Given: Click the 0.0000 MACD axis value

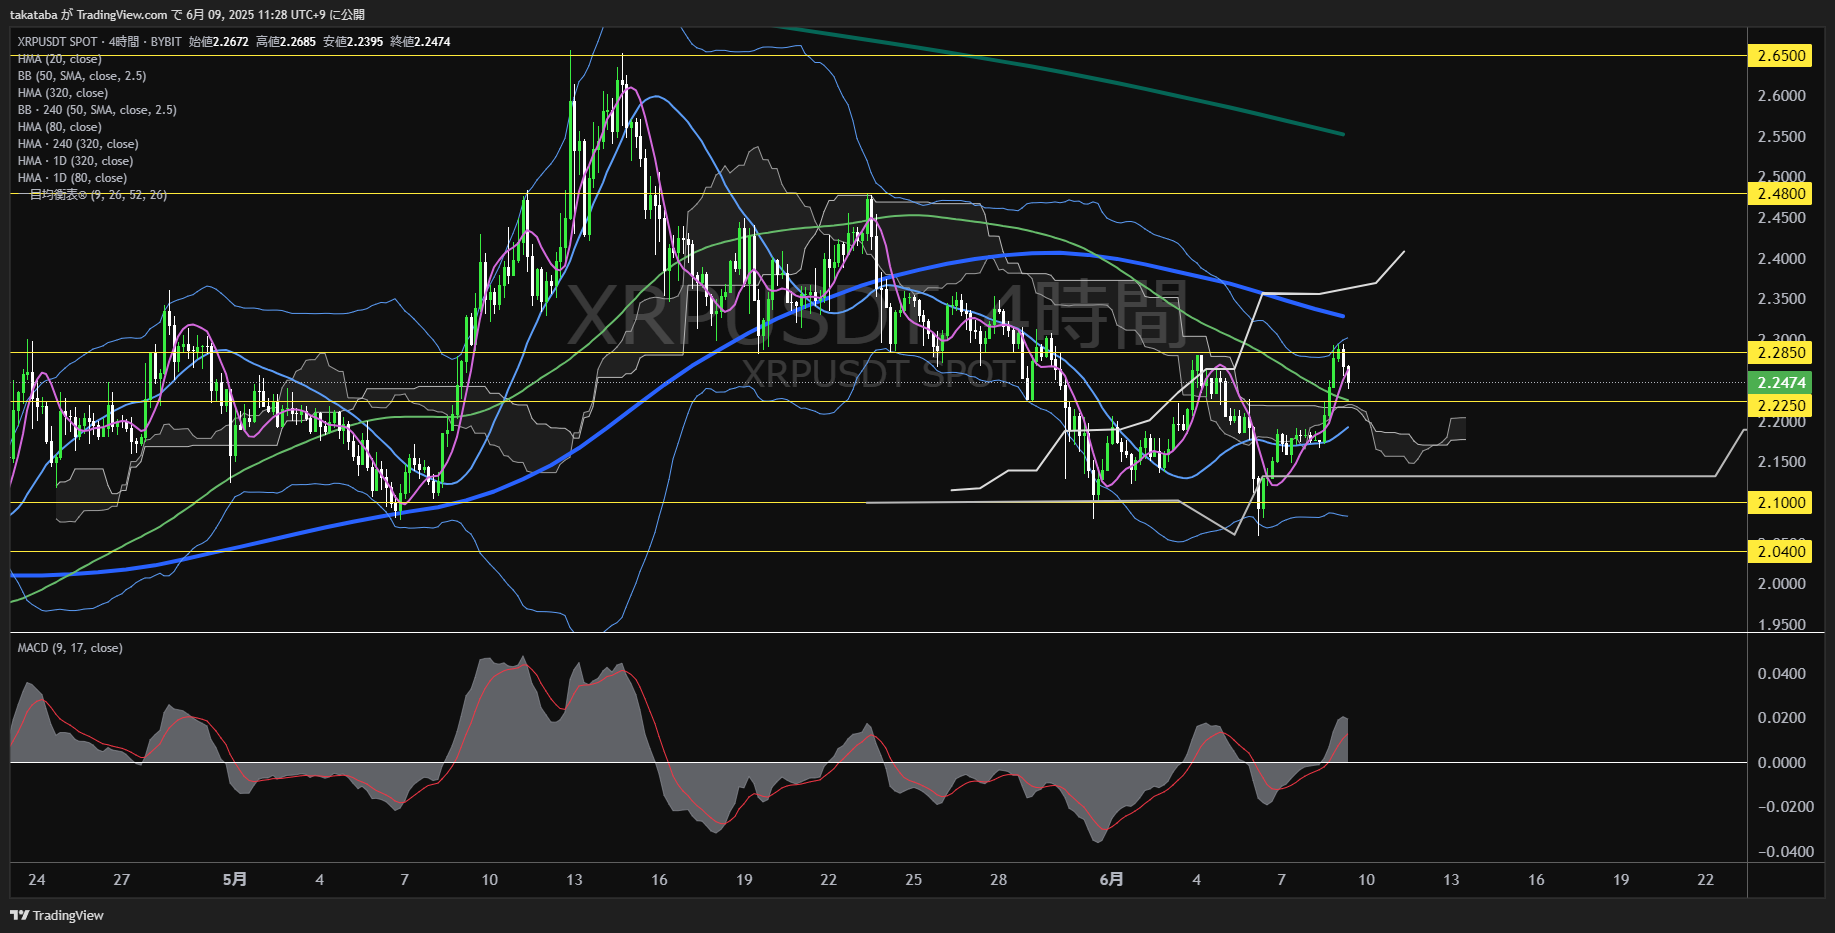Looking at the screenshot, I should click(x=1782, y=763).
